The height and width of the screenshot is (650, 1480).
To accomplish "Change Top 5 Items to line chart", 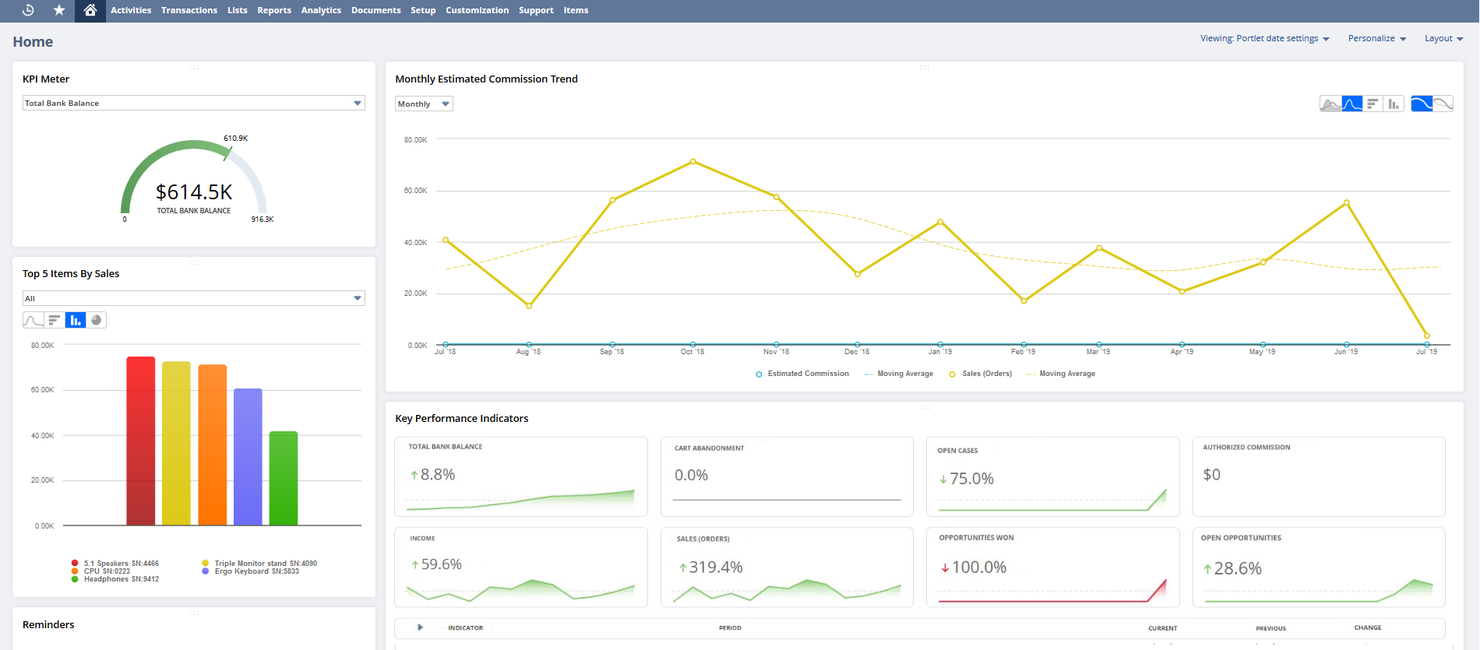I will pos(32,320).
